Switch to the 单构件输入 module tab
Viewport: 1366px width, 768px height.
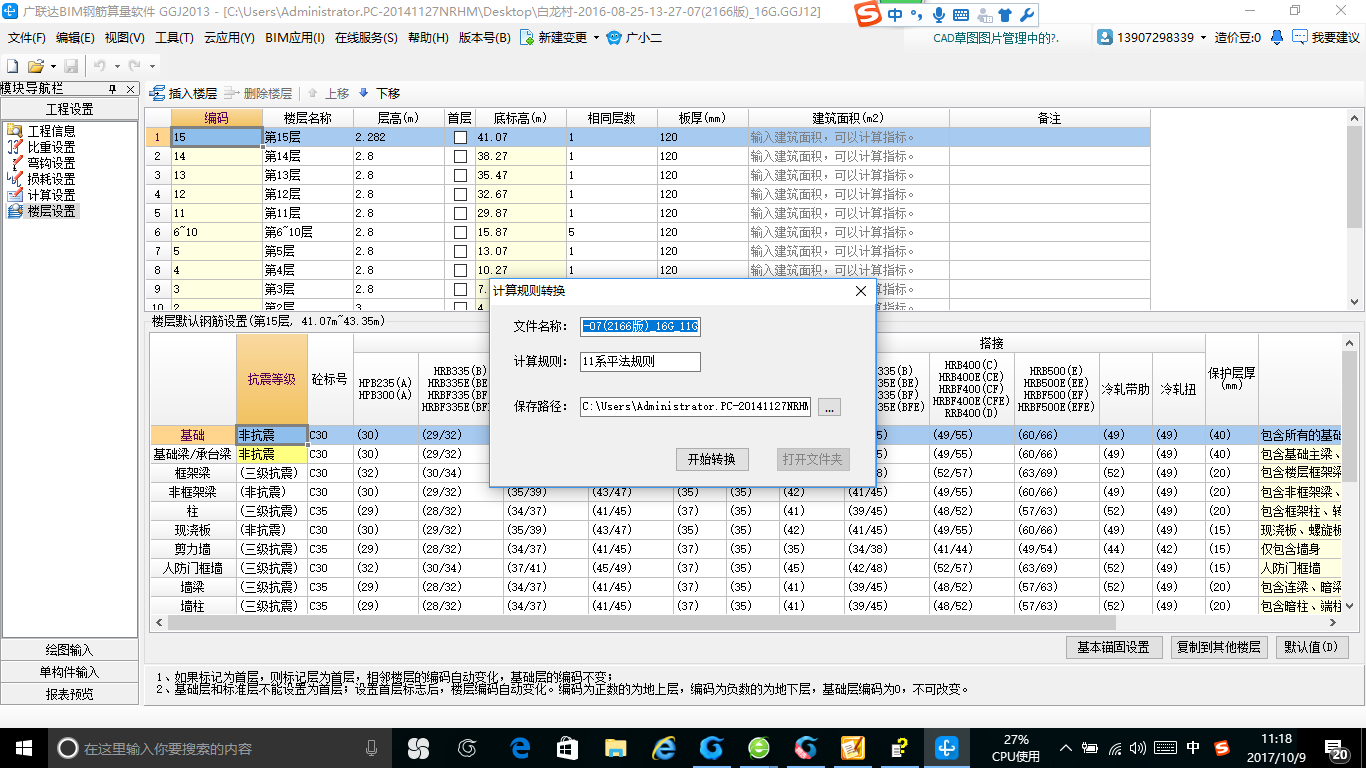[69, 672]
